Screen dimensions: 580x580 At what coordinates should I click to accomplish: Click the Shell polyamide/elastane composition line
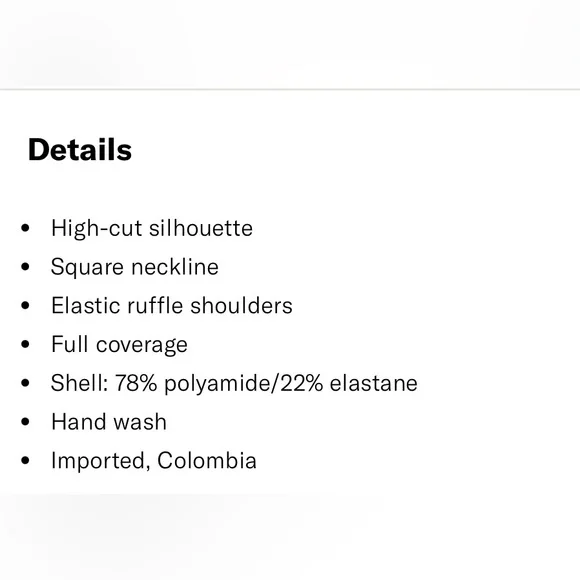tap(235, 383)
